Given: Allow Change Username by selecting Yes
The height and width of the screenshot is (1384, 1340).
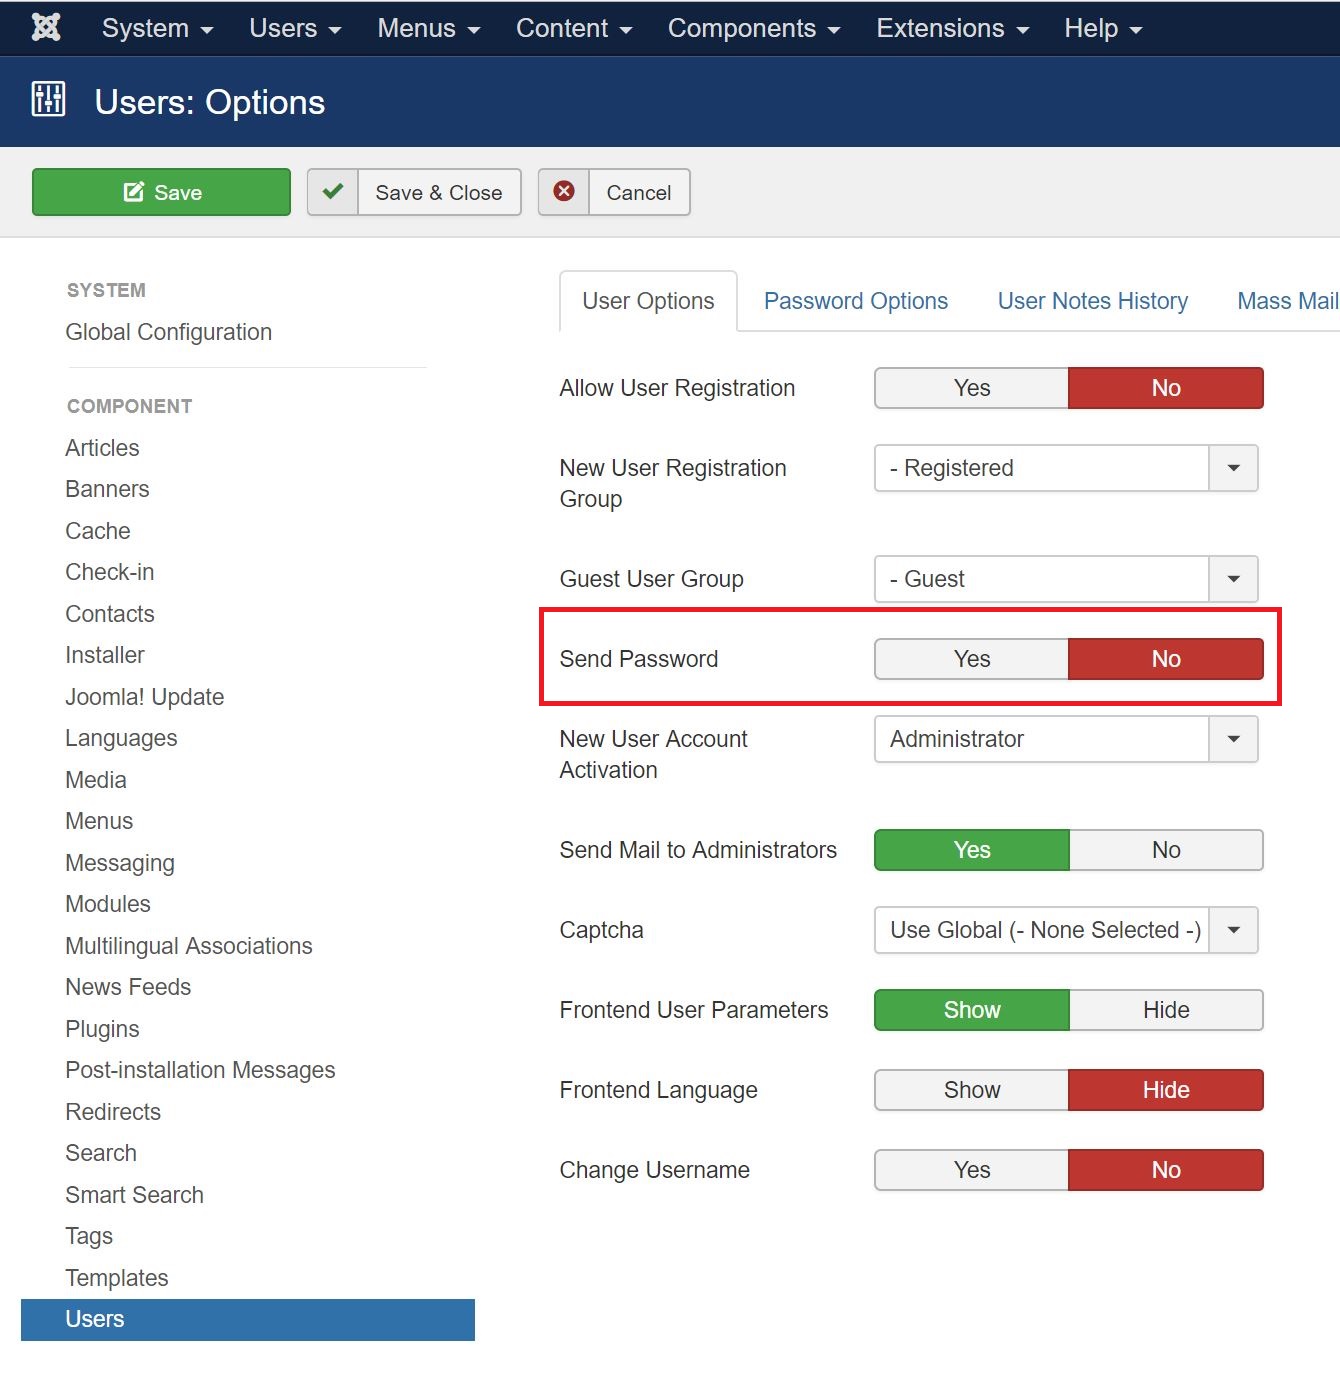Looking at the screenshot, I should click(971, 1170).
